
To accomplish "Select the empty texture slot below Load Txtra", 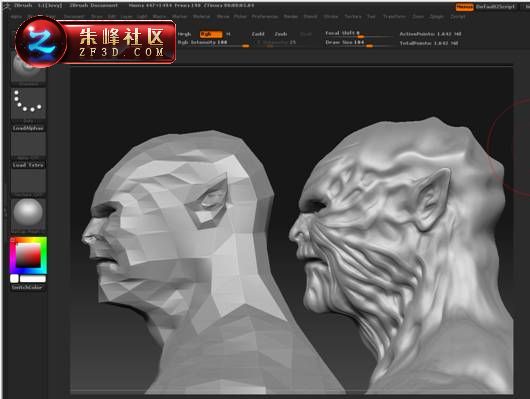I will tap(28, 181).
